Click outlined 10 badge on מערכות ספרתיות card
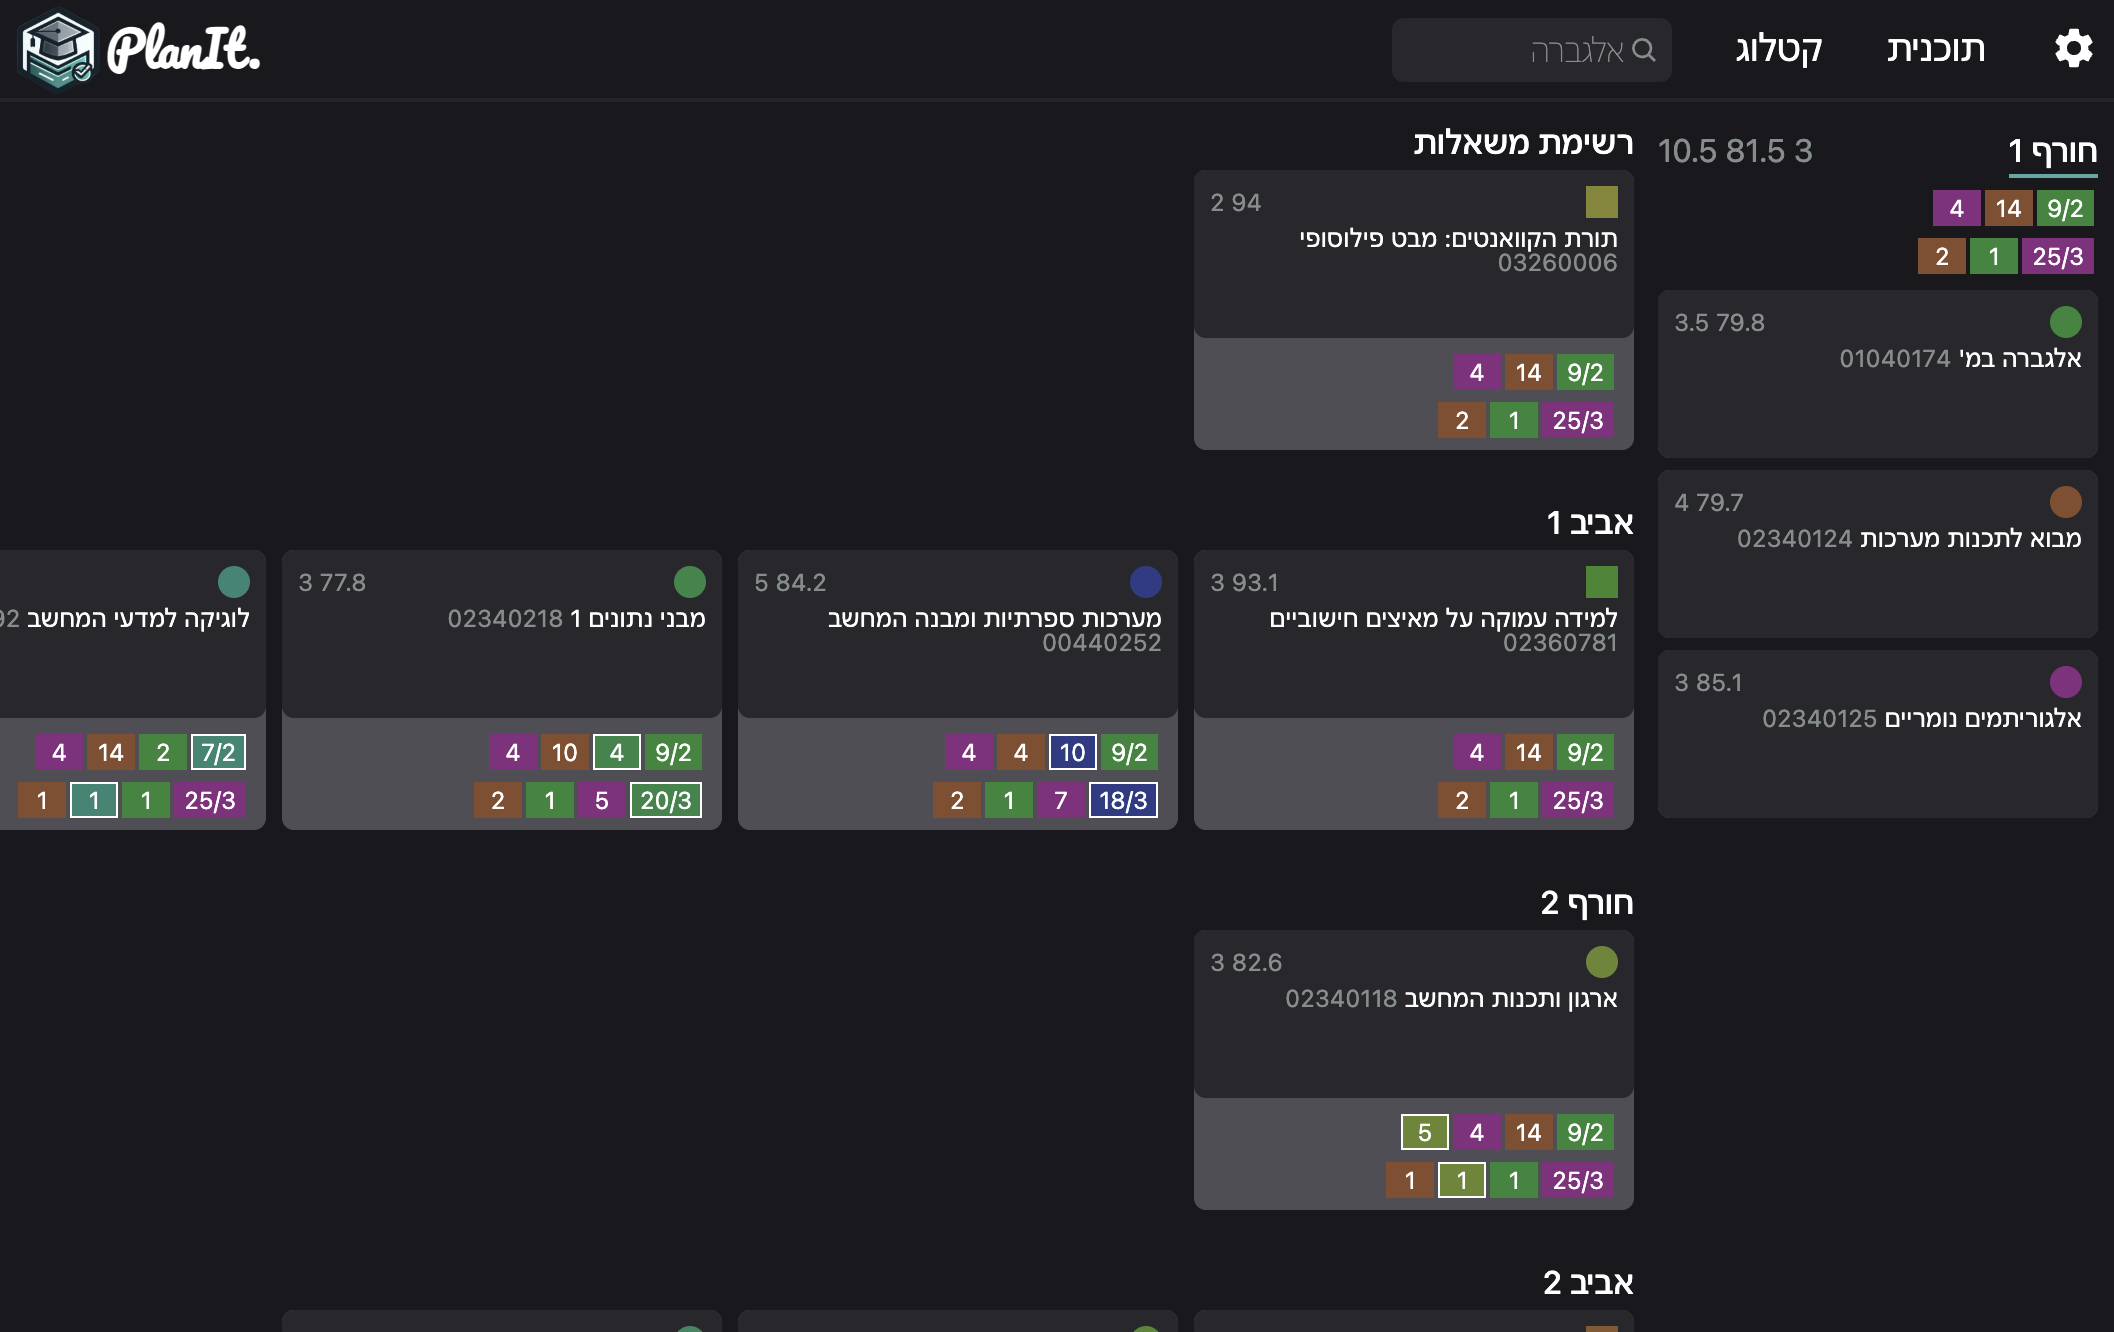This screenshot has width=2114, height=1332. (x=1072, y=752)
